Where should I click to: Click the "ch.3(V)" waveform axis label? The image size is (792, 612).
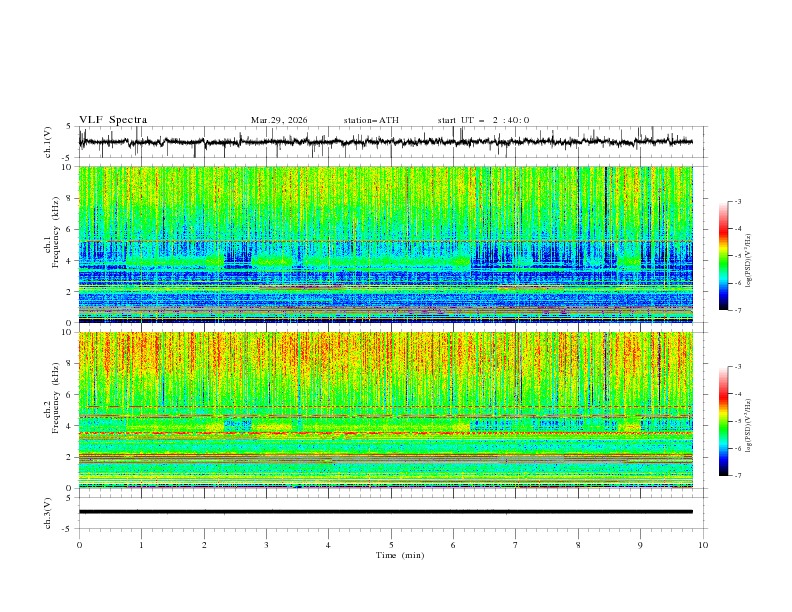pyautogui.click(x=48, y=513)
